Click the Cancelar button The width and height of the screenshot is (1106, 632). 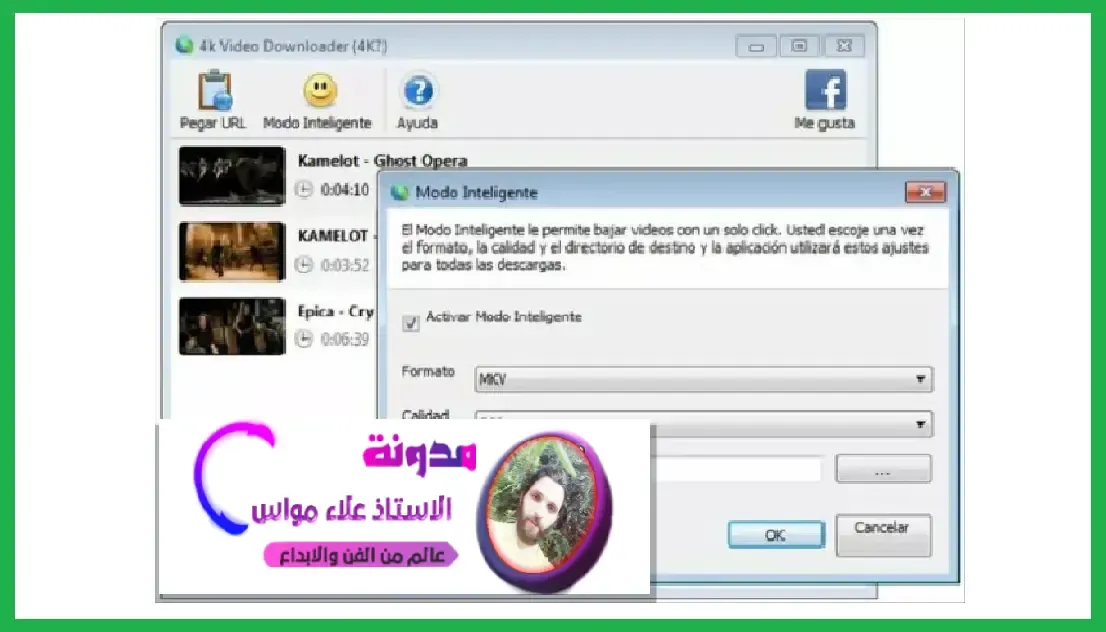tap(883, 535)
